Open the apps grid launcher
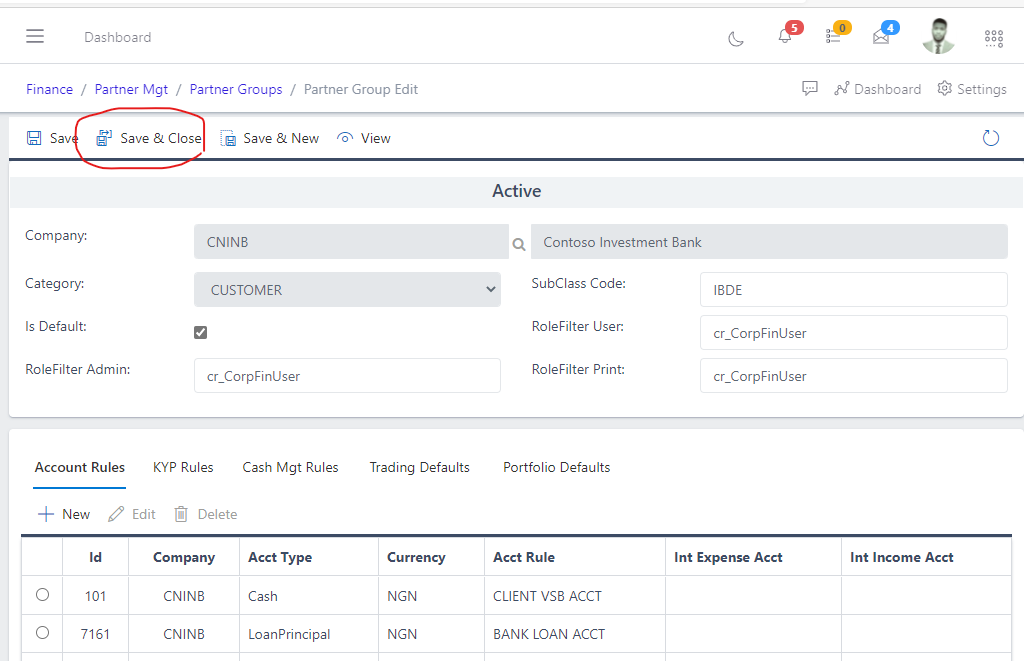The image size is (1024, 661). [x=993, y=38]
